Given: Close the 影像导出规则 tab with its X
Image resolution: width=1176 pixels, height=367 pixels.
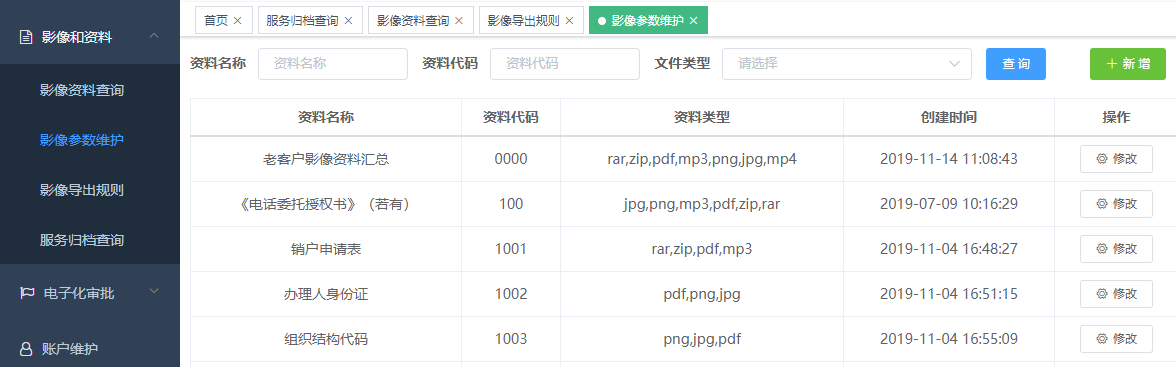Looking at the screenshot, I should coord(569,20).
